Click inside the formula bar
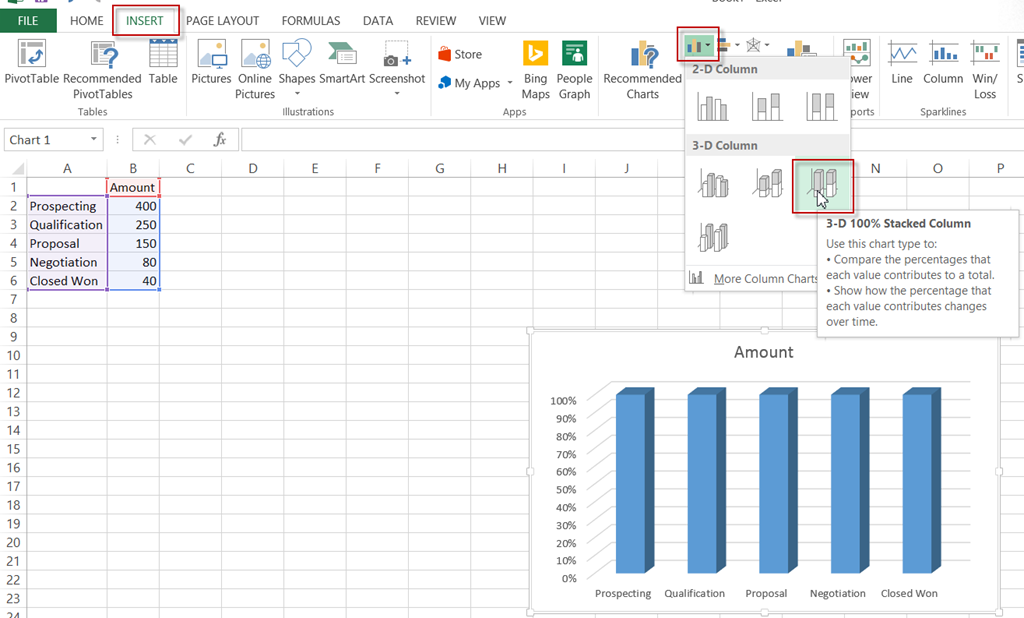Screen dimensions: 1024x618 coord(462,139)
